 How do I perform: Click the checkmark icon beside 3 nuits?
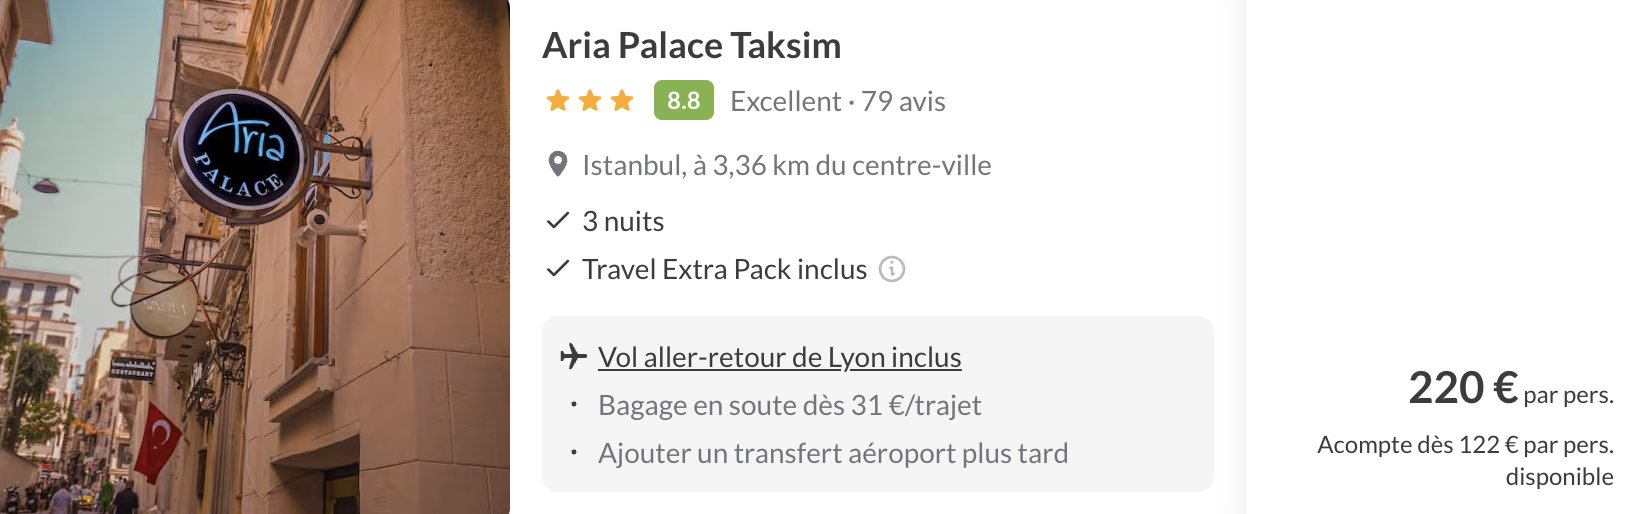click(x=558, y=221)
